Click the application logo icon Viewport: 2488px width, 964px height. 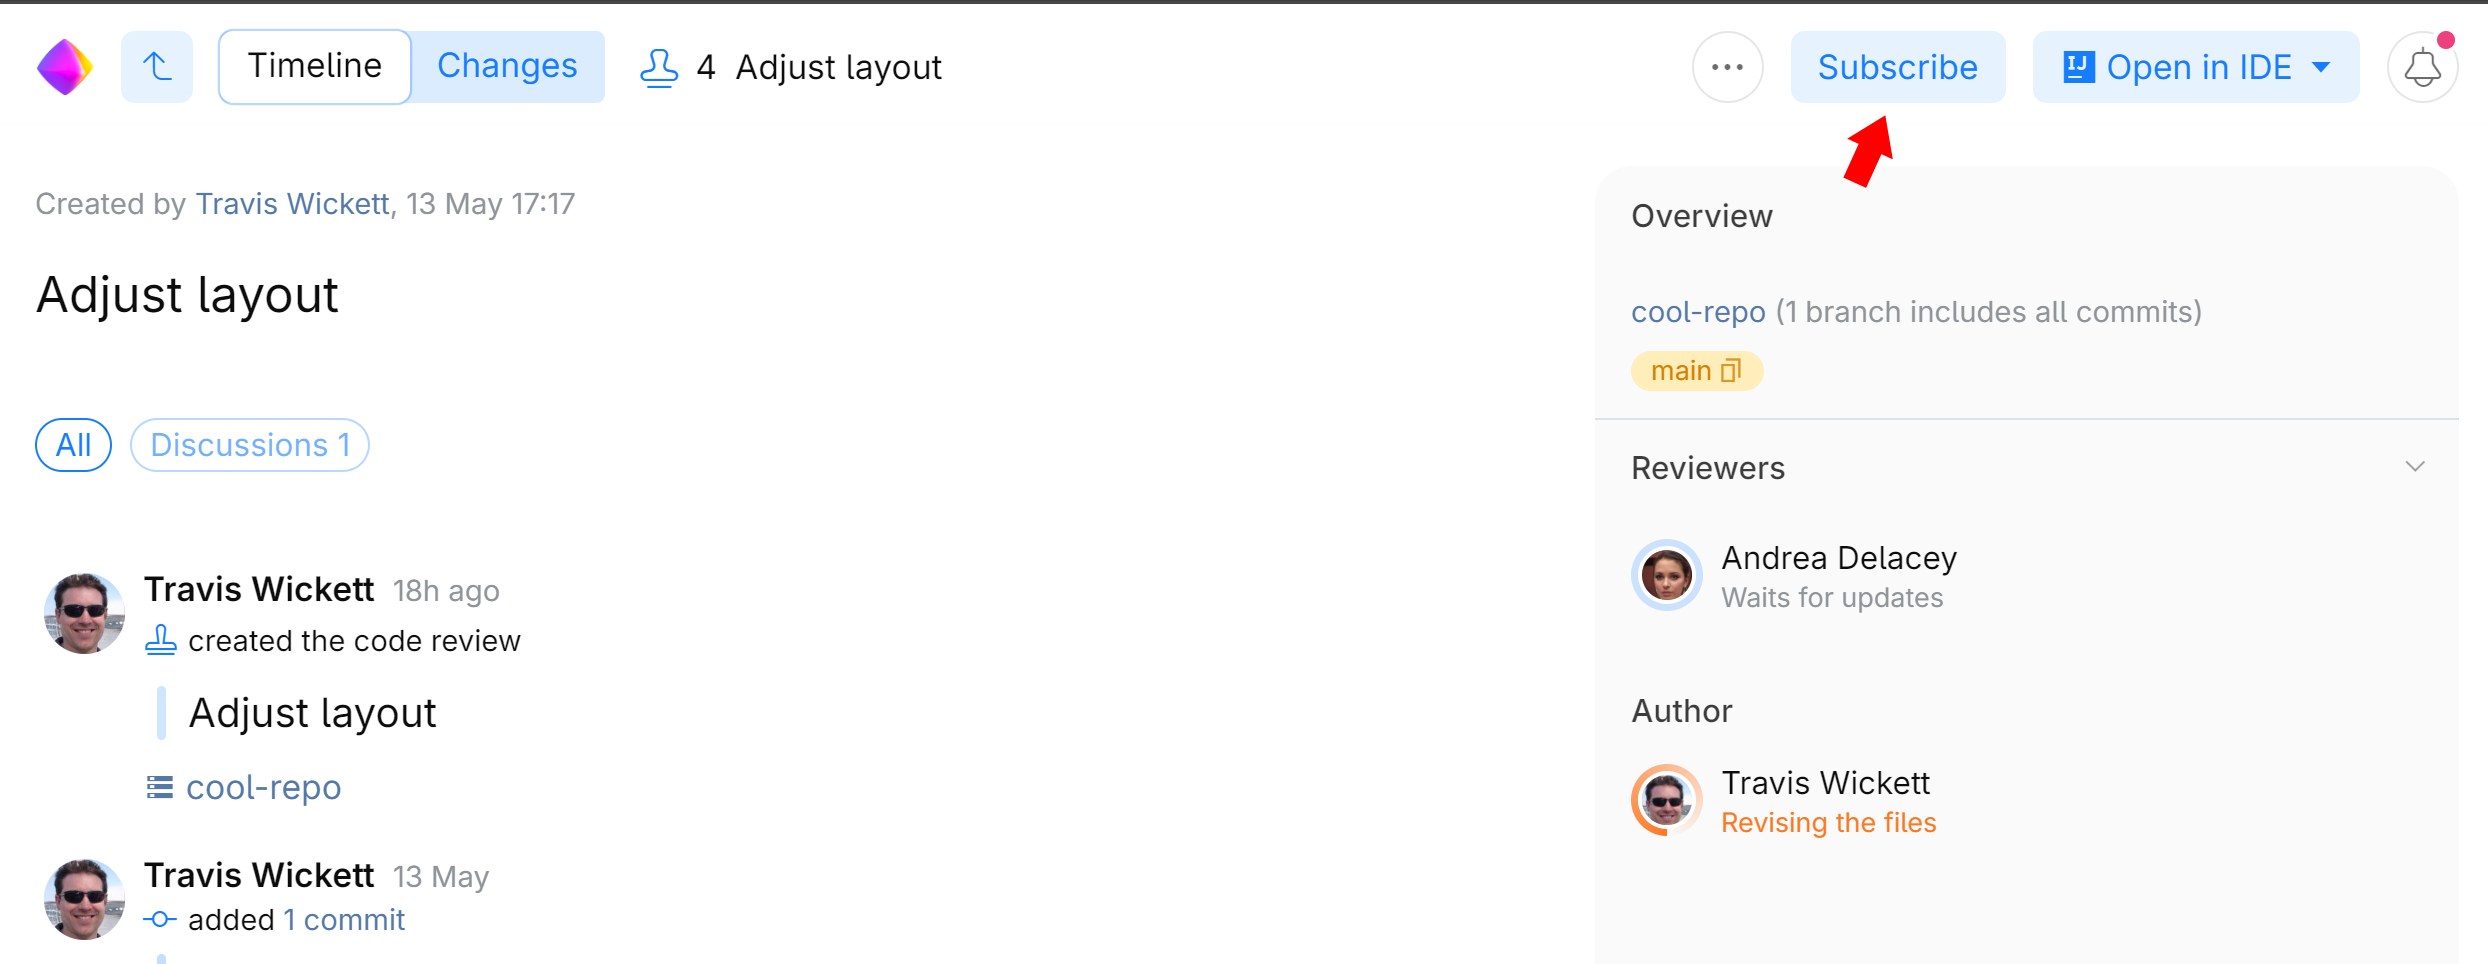64,66
